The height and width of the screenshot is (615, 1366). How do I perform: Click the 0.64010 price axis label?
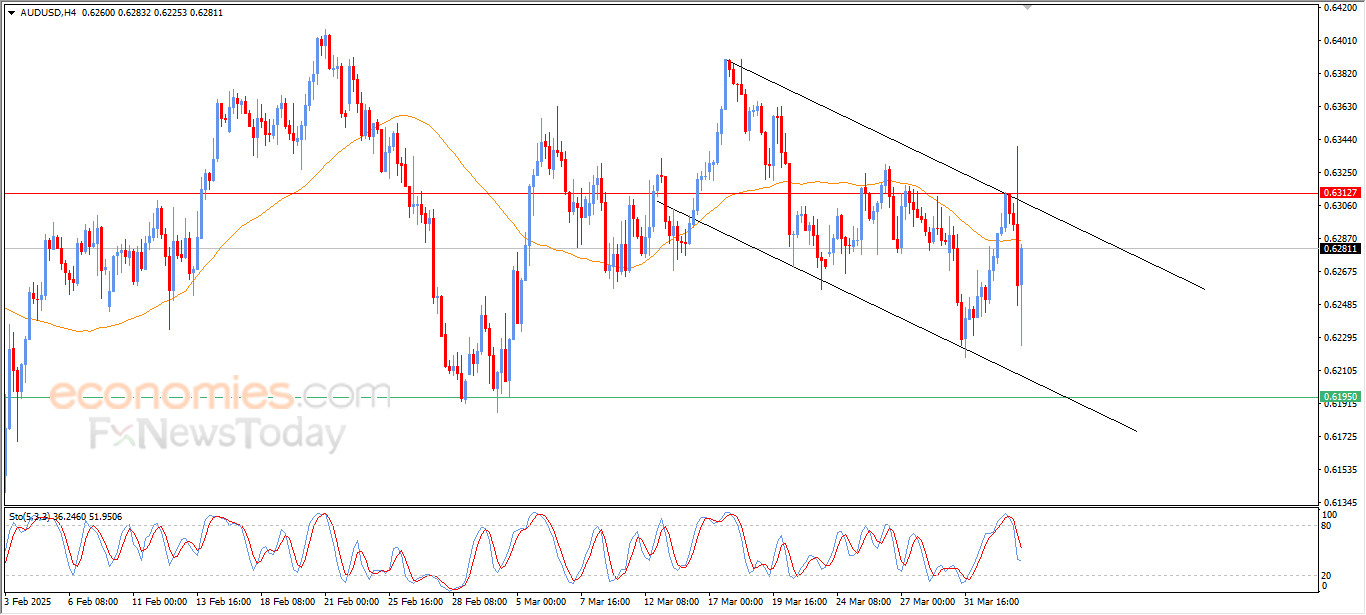(1340, 40)
